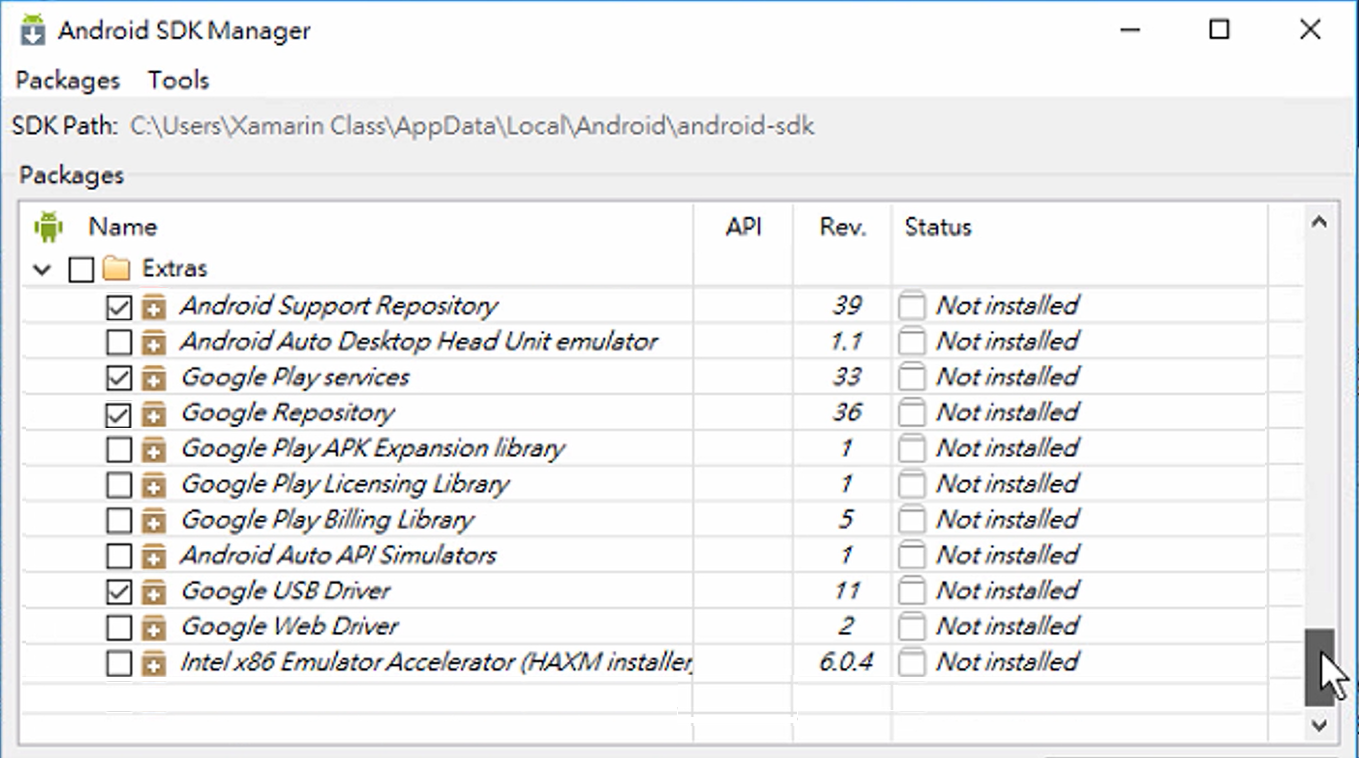This screenshot has width=1359, height=758.
Task: Click the green Android icon in header
Action: [47, 227]
